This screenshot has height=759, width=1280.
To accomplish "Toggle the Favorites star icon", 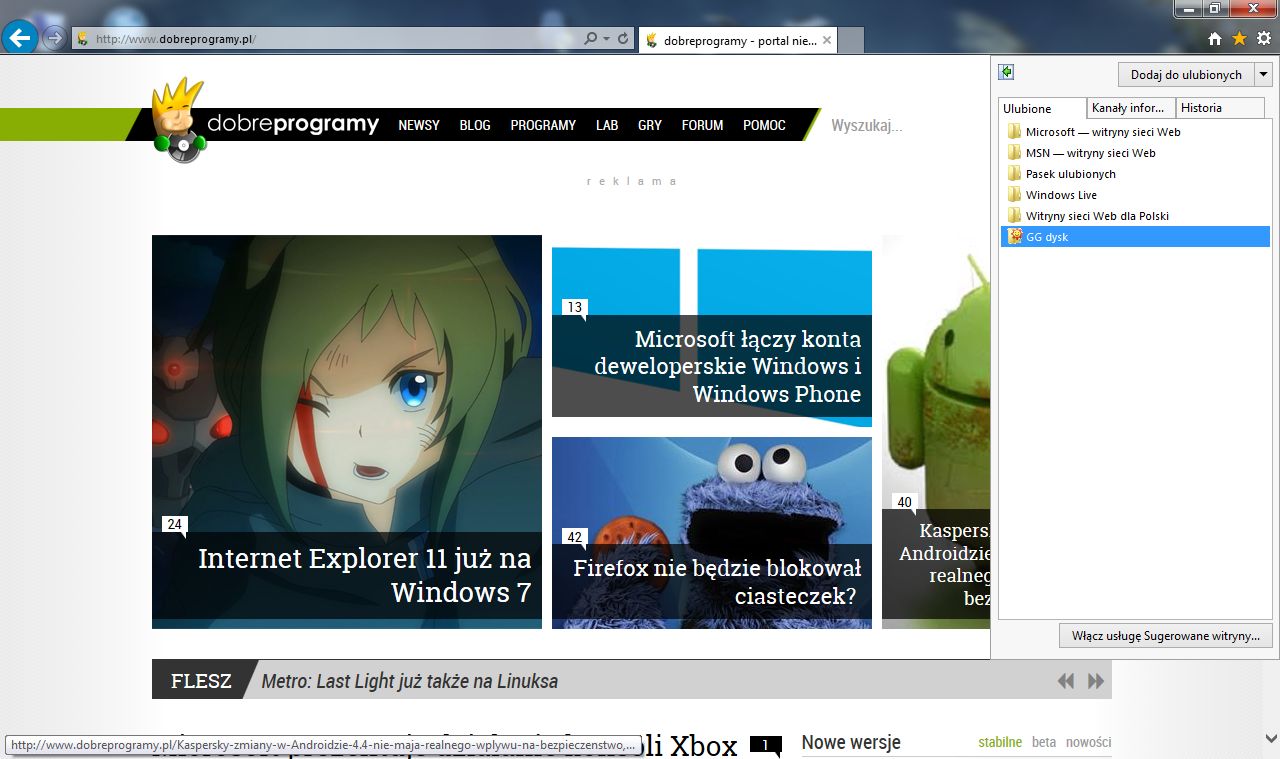I will 1239,39.
